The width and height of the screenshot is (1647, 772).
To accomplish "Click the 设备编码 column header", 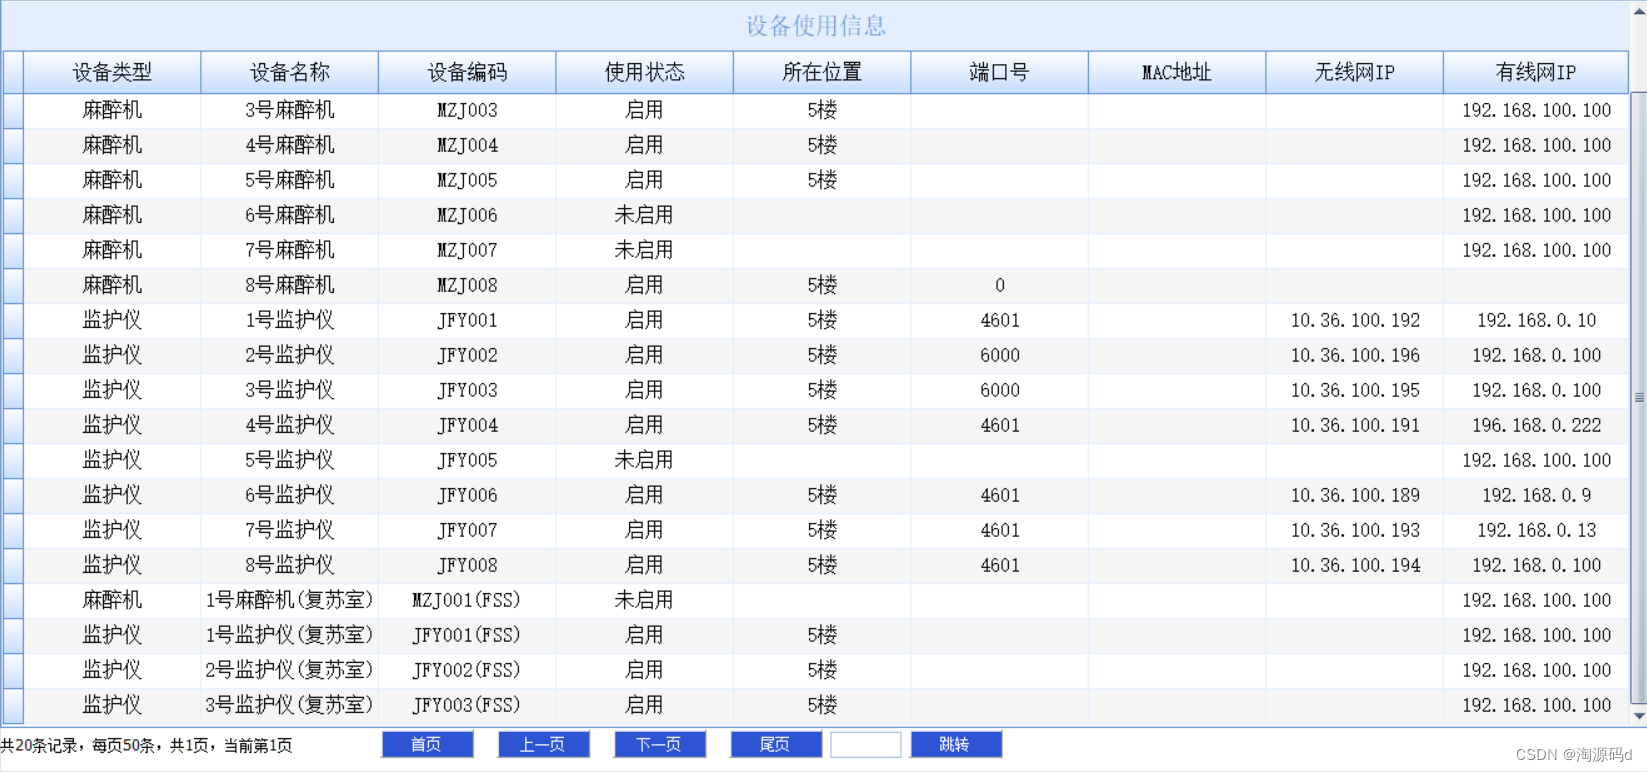I will [x=467, y=72].
